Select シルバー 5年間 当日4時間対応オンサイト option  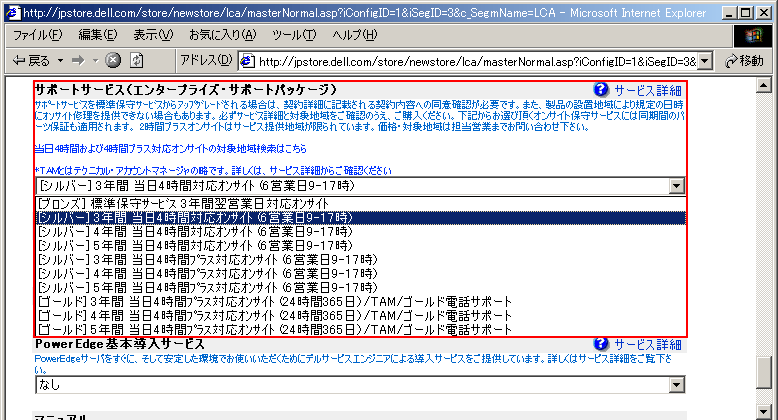361,245
